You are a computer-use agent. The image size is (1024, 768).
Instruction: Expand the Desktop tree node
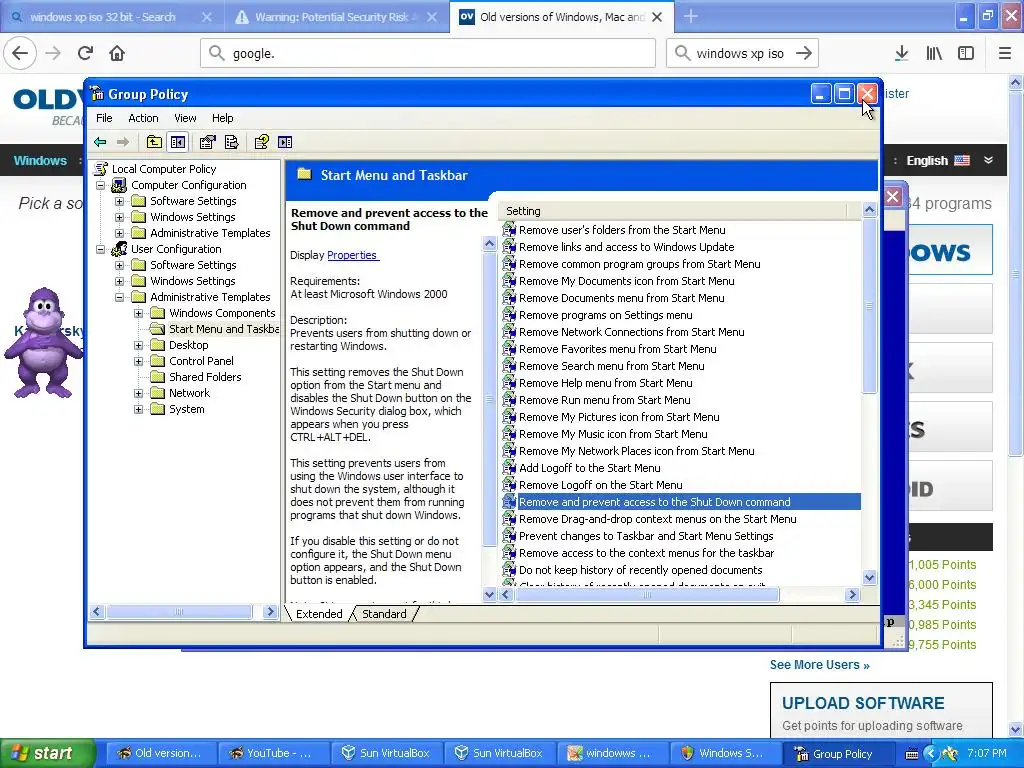138,345
